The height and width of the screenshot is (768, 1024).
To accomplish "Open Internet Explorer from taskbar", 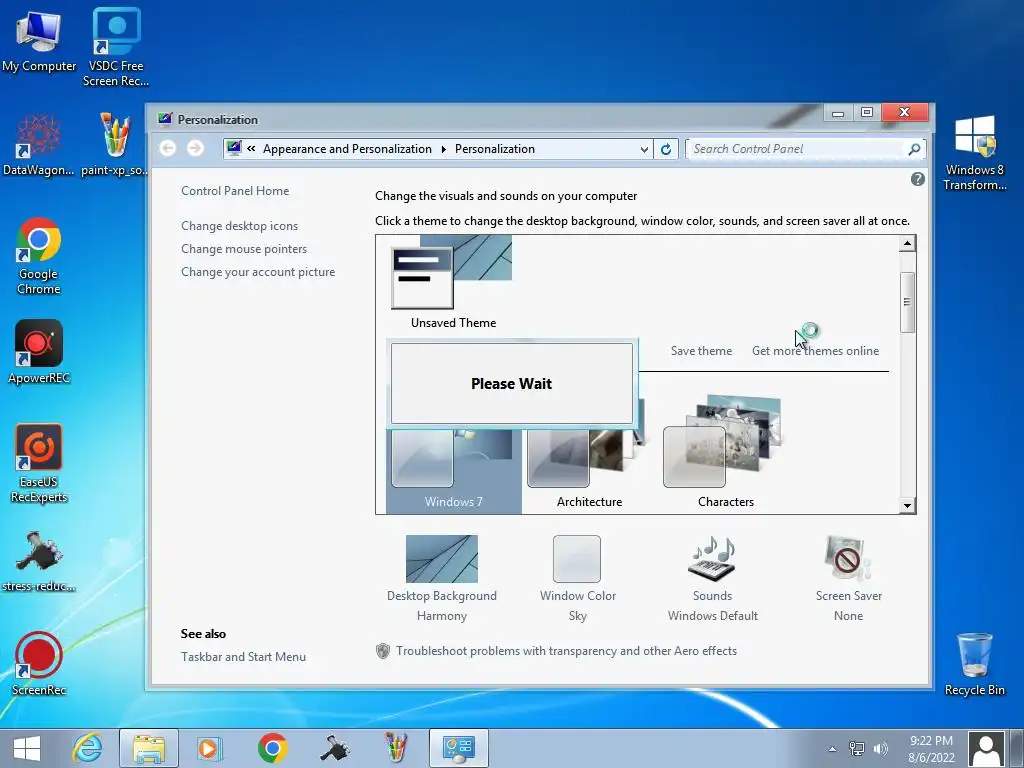I will click(x=87, y=748).
